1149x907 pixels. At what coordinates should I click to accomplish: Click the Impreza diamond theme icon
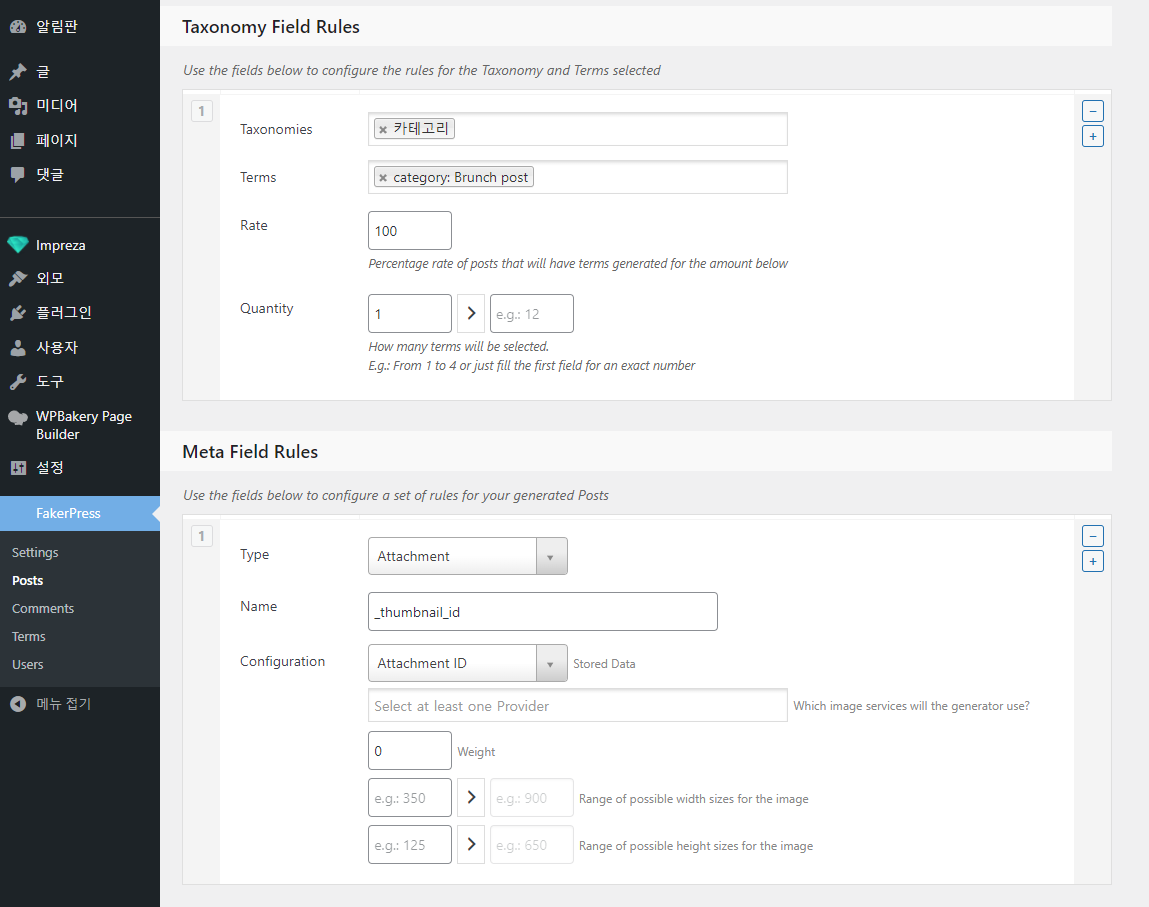(18, 245)
